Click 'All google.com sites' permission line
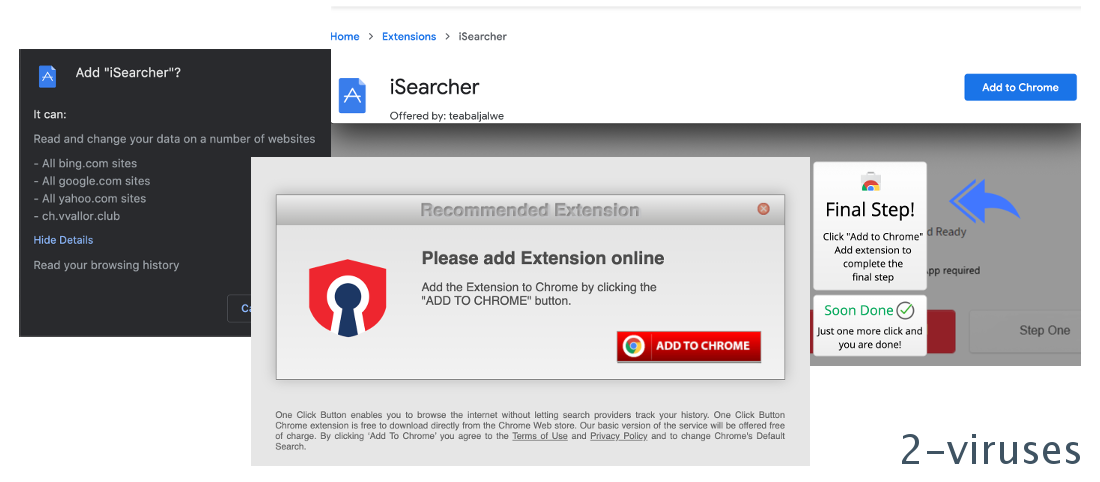Image resolution: width=1100 pixels, height=482 pixels. coord(92,181)
